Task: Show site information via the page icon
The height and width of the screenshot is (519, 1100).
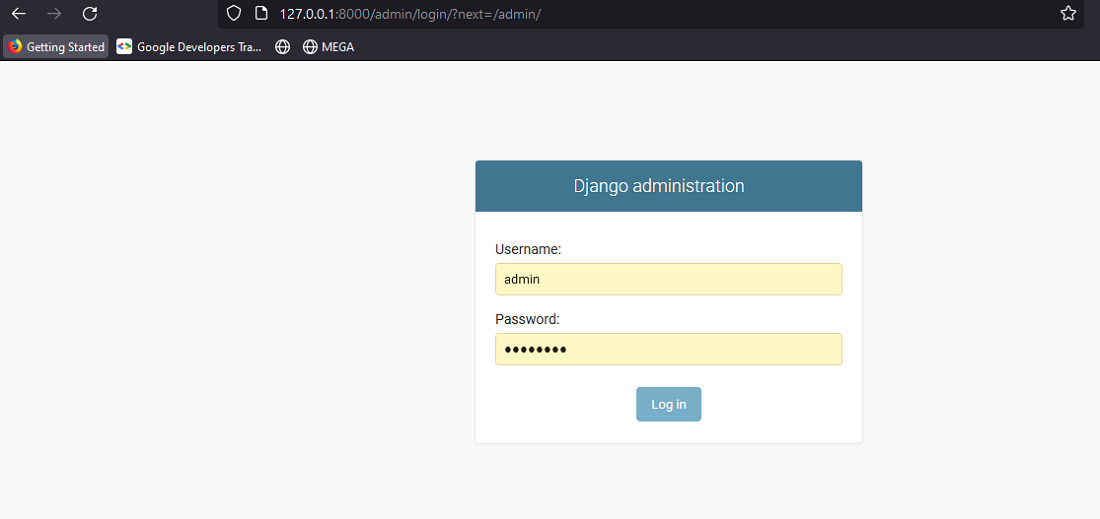Action: 261,13
